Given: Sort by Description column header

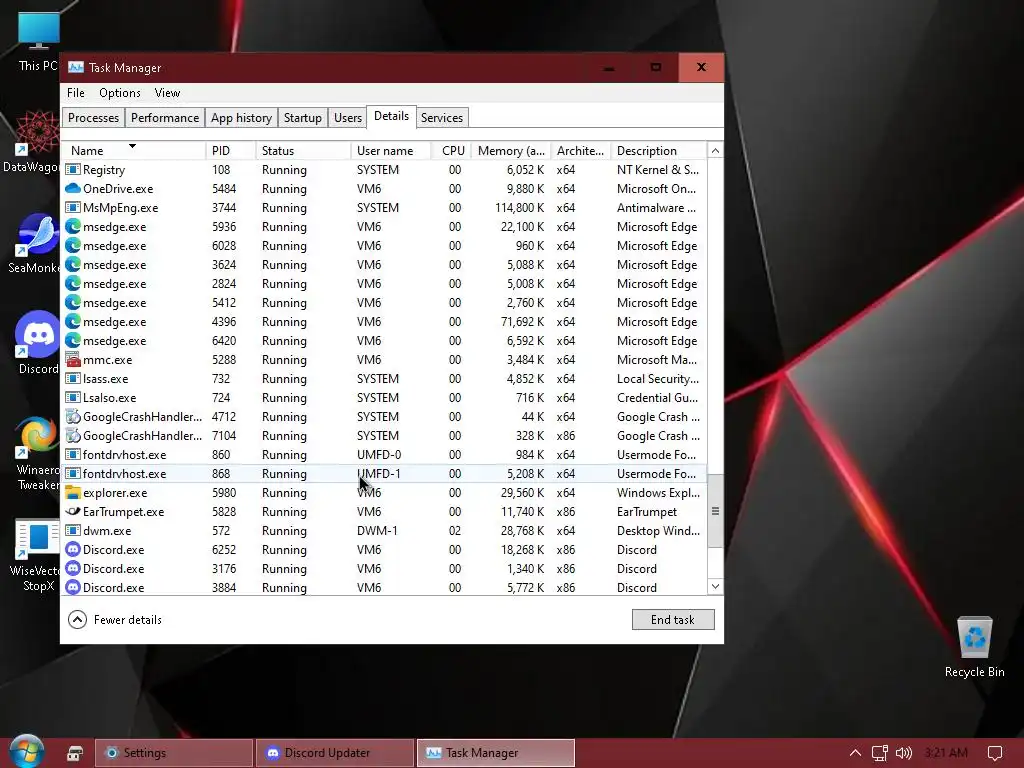Looking at the screenshot, I should pos(658,151).
